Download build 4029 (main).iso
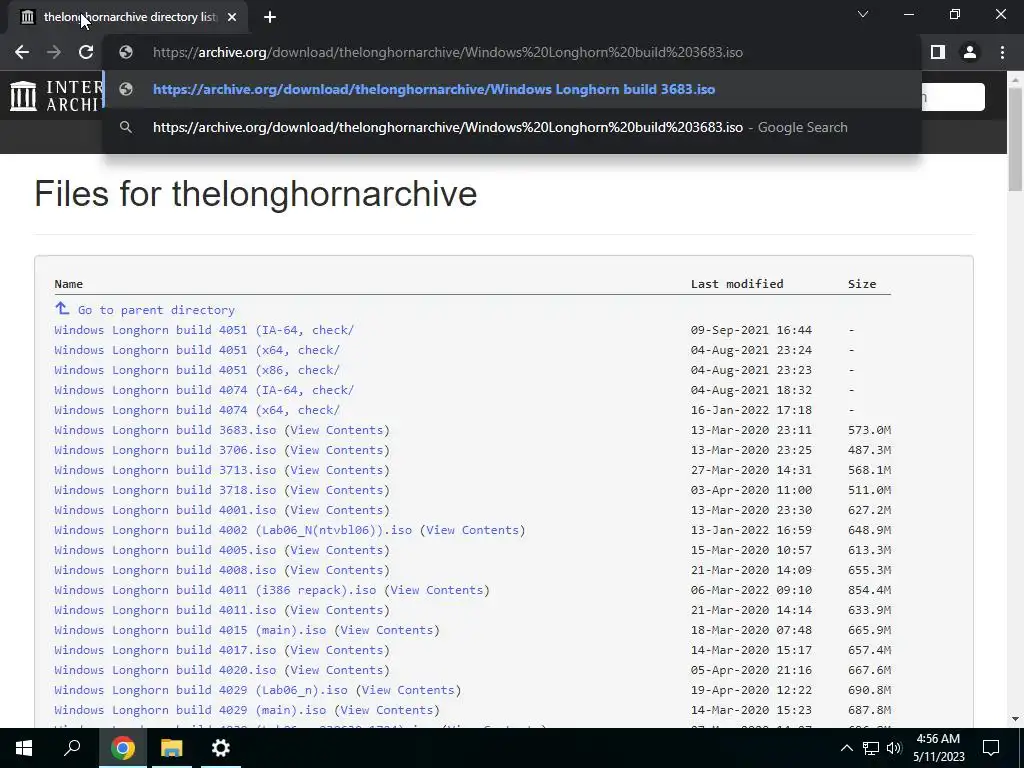This screenshot has width=1024, height=768. (190, 710)
